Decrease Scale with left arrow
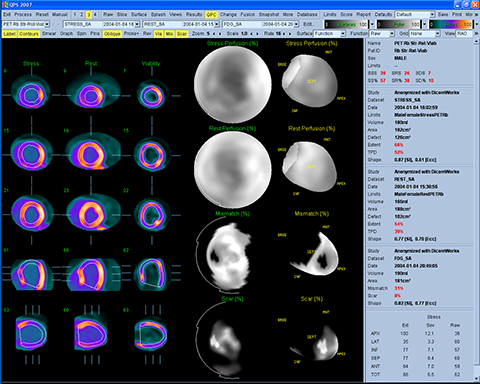The width and height of the screenshot is (480, 384). [x=252, y=34]
